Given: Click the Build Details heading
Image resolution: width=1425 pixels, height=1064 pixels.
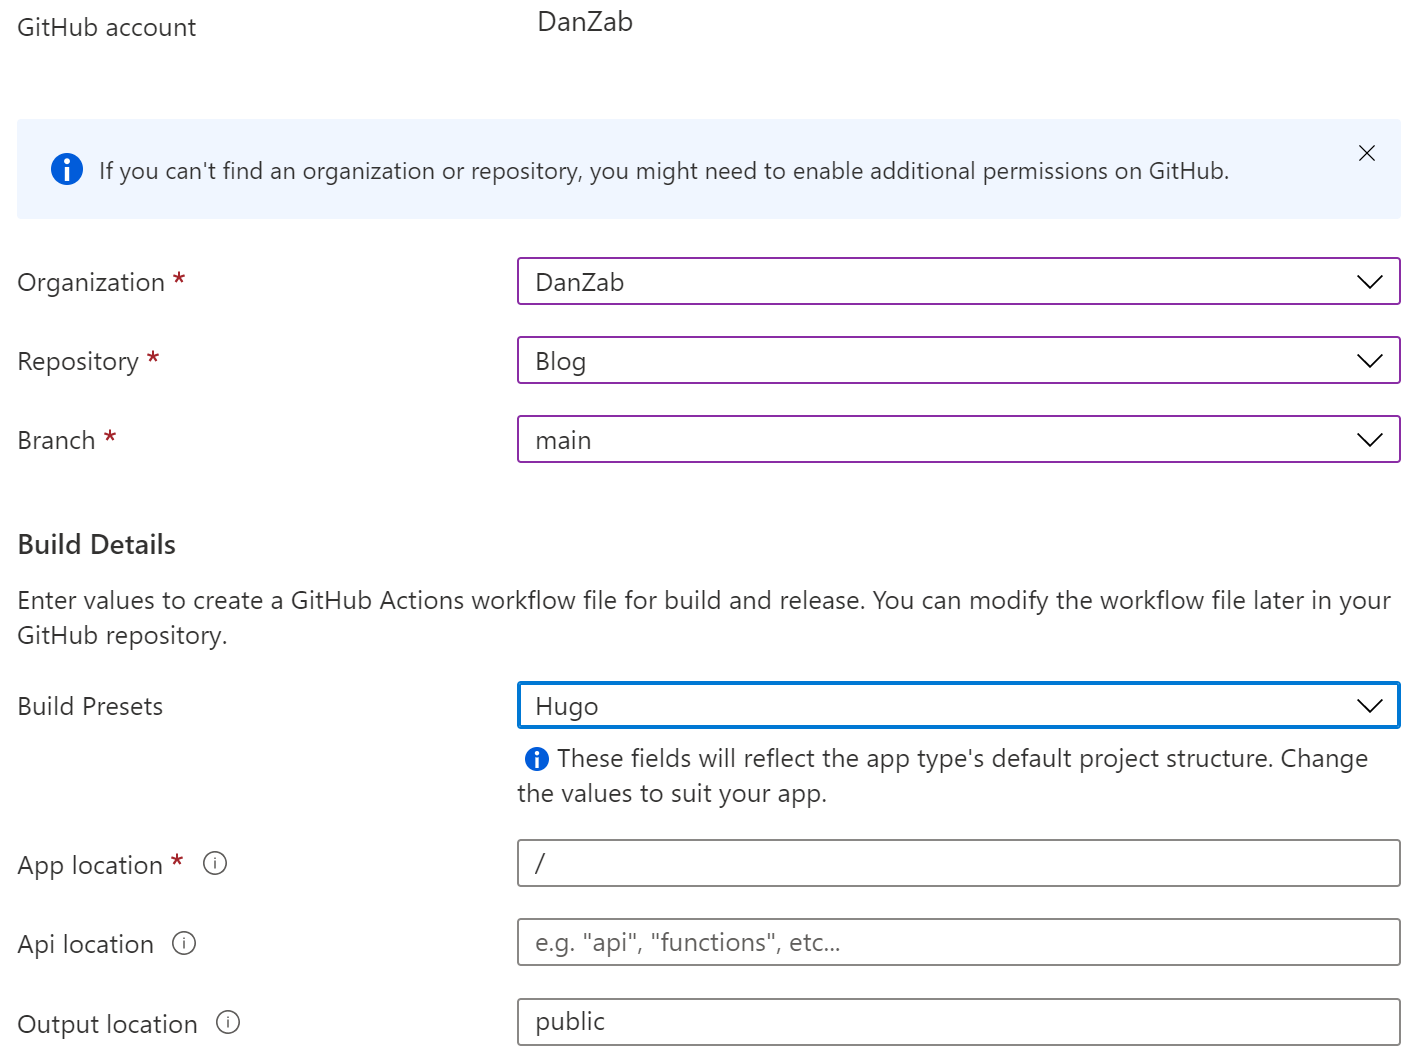Looking at the screenshot, I should (97, 545).
